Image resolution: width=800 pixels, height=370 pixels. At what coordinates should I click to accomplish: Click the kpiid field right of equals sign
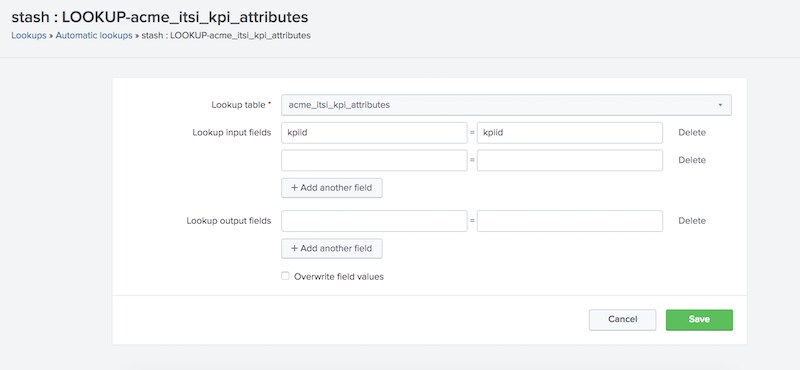coord(570,133)
